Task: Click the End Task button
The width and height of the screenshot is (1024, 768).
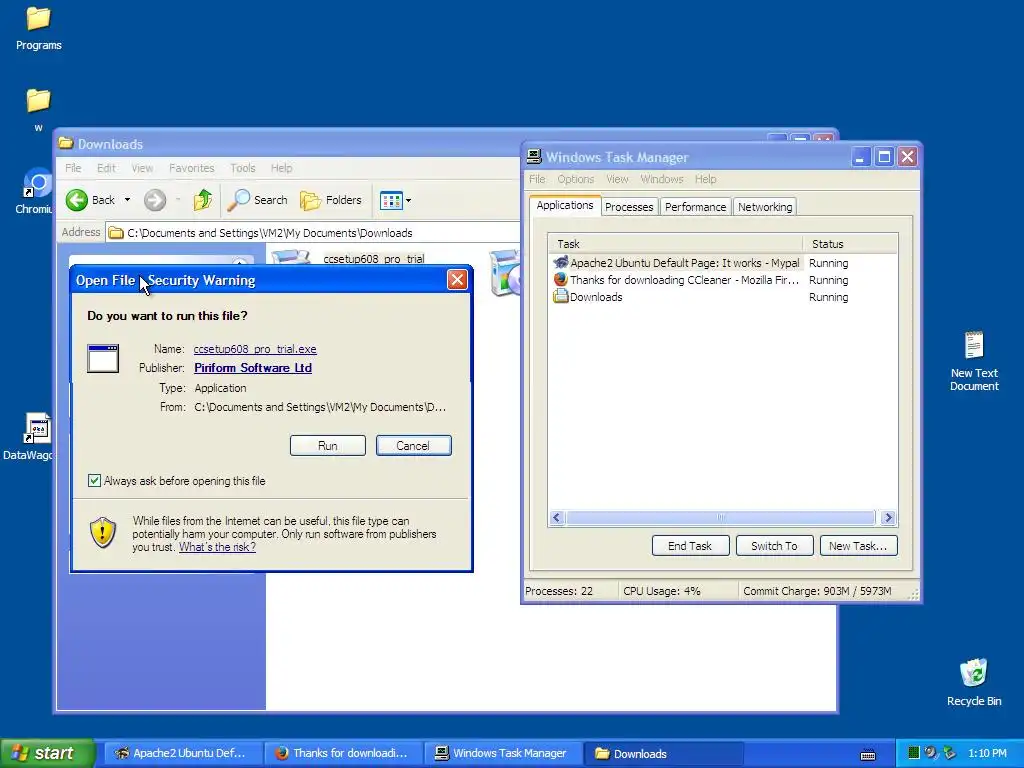Action: (x=690, y=546)
